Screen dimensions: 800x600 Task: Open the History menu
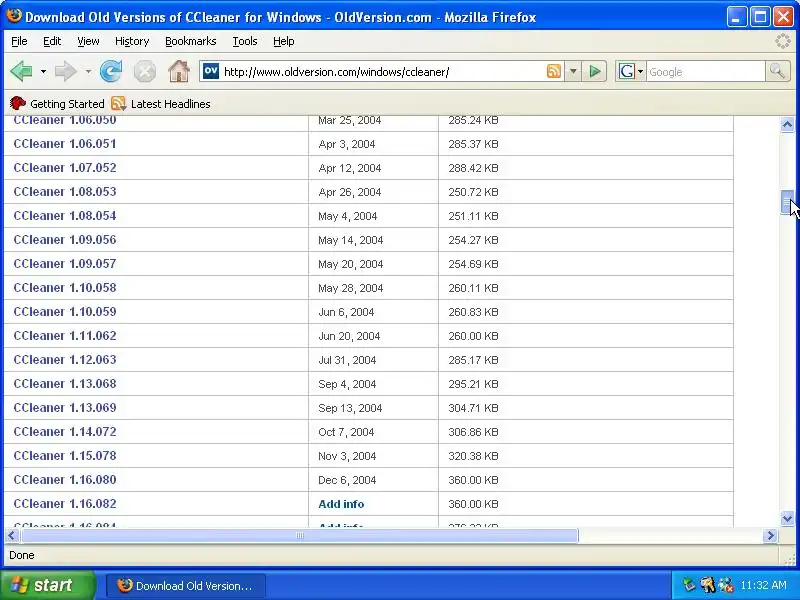132,41
